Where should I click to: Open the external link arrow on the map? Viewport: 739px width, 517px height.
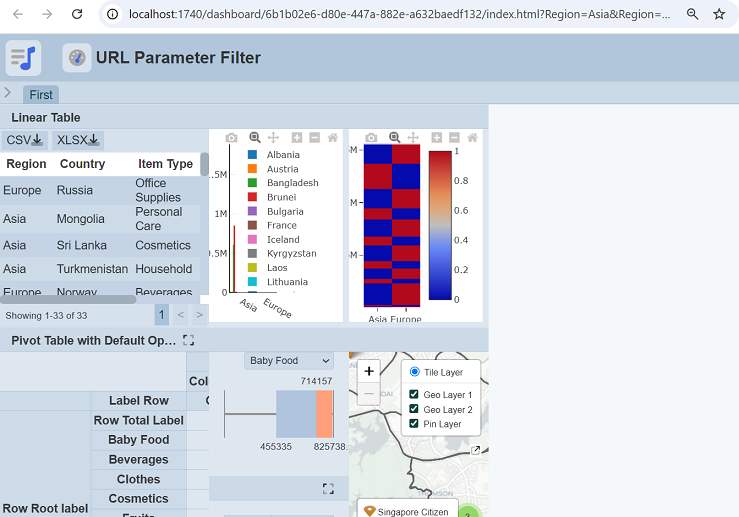point(476,450)
